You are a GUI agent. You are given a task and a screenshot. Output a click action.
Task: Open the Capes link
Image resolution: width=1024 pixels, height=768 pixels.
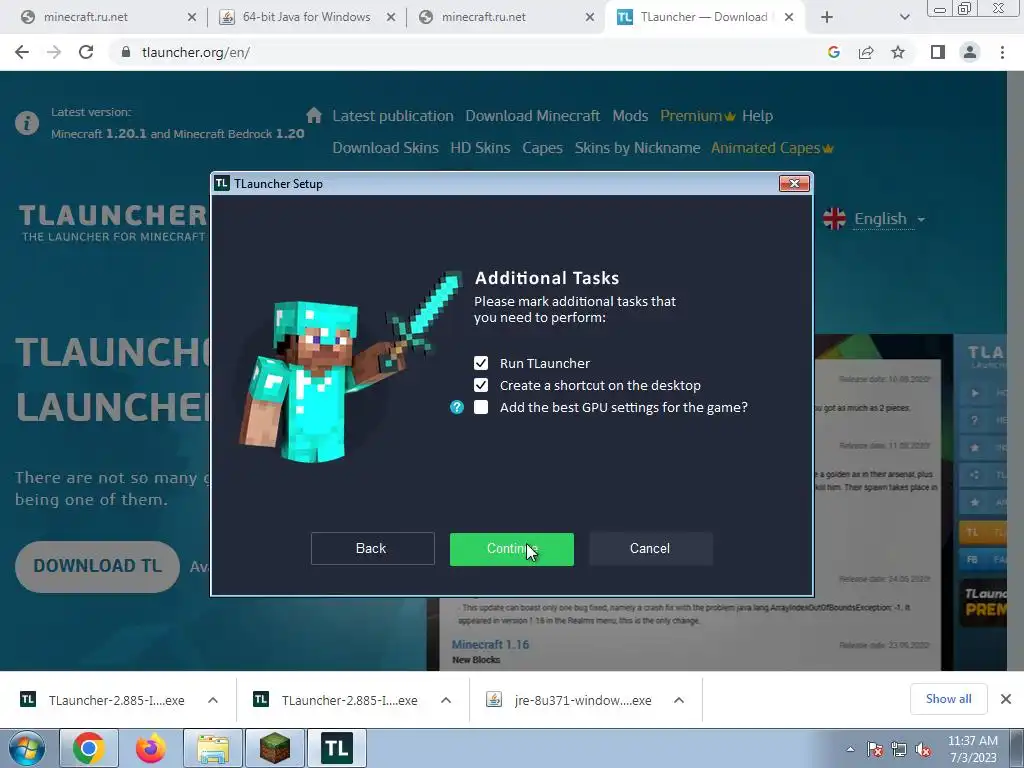point(542,148)
